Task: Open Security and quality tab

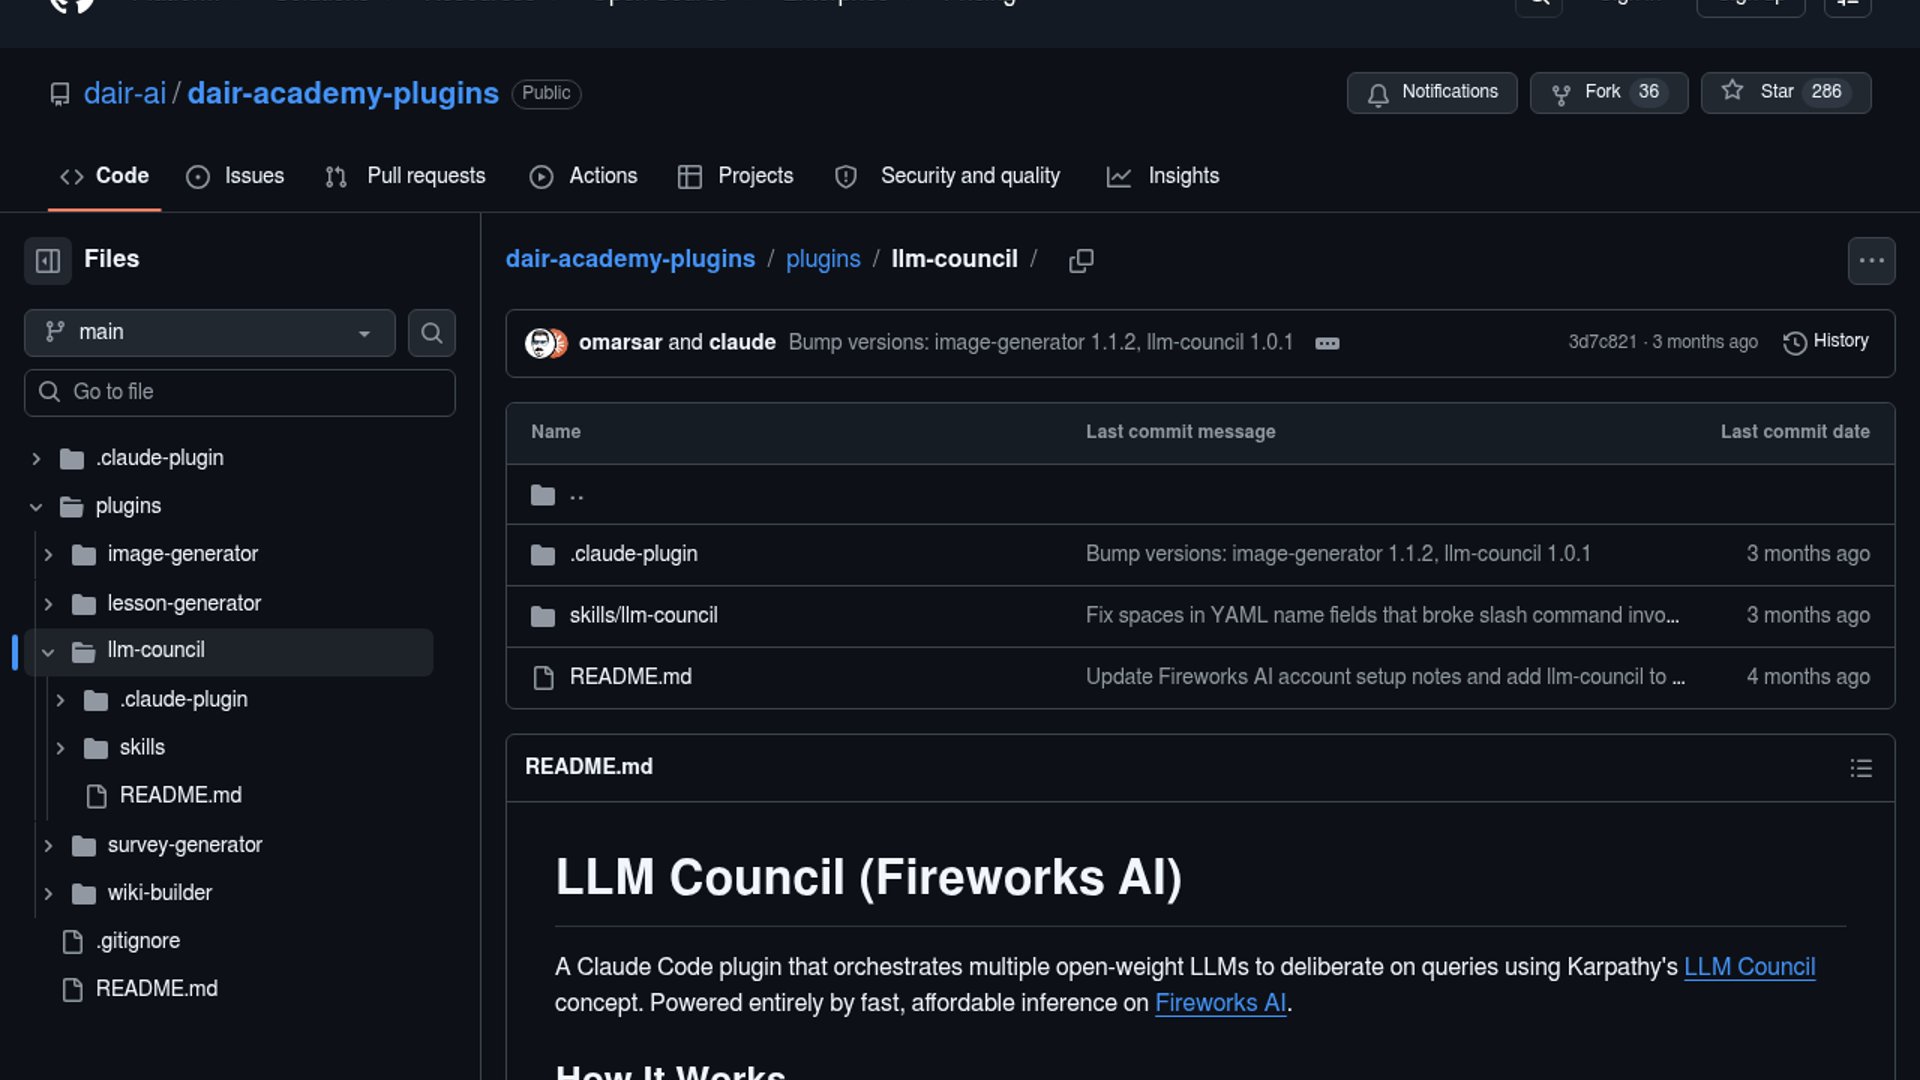Action: point(948,176)
